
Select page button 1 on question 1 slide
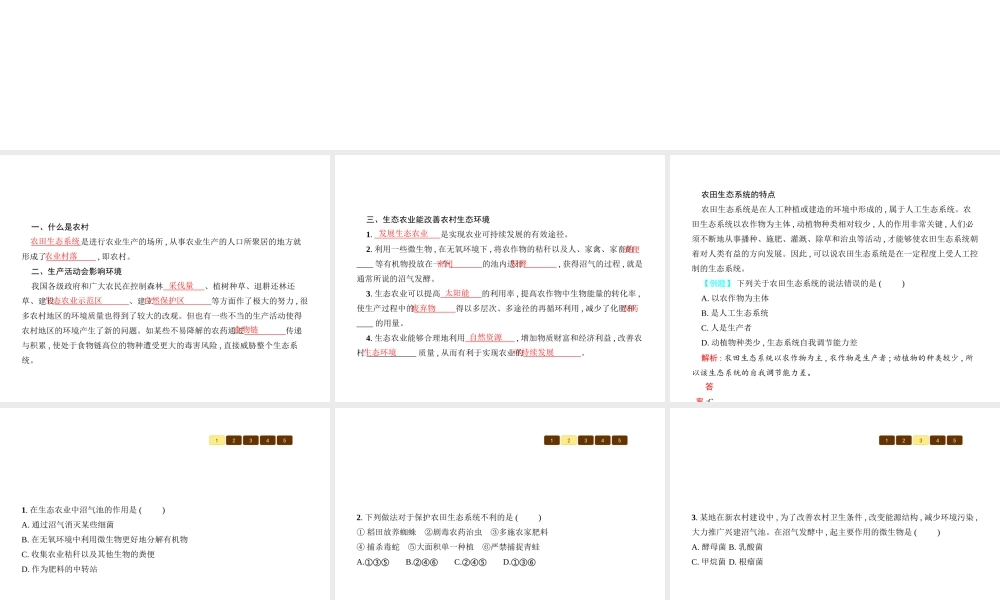216,440
